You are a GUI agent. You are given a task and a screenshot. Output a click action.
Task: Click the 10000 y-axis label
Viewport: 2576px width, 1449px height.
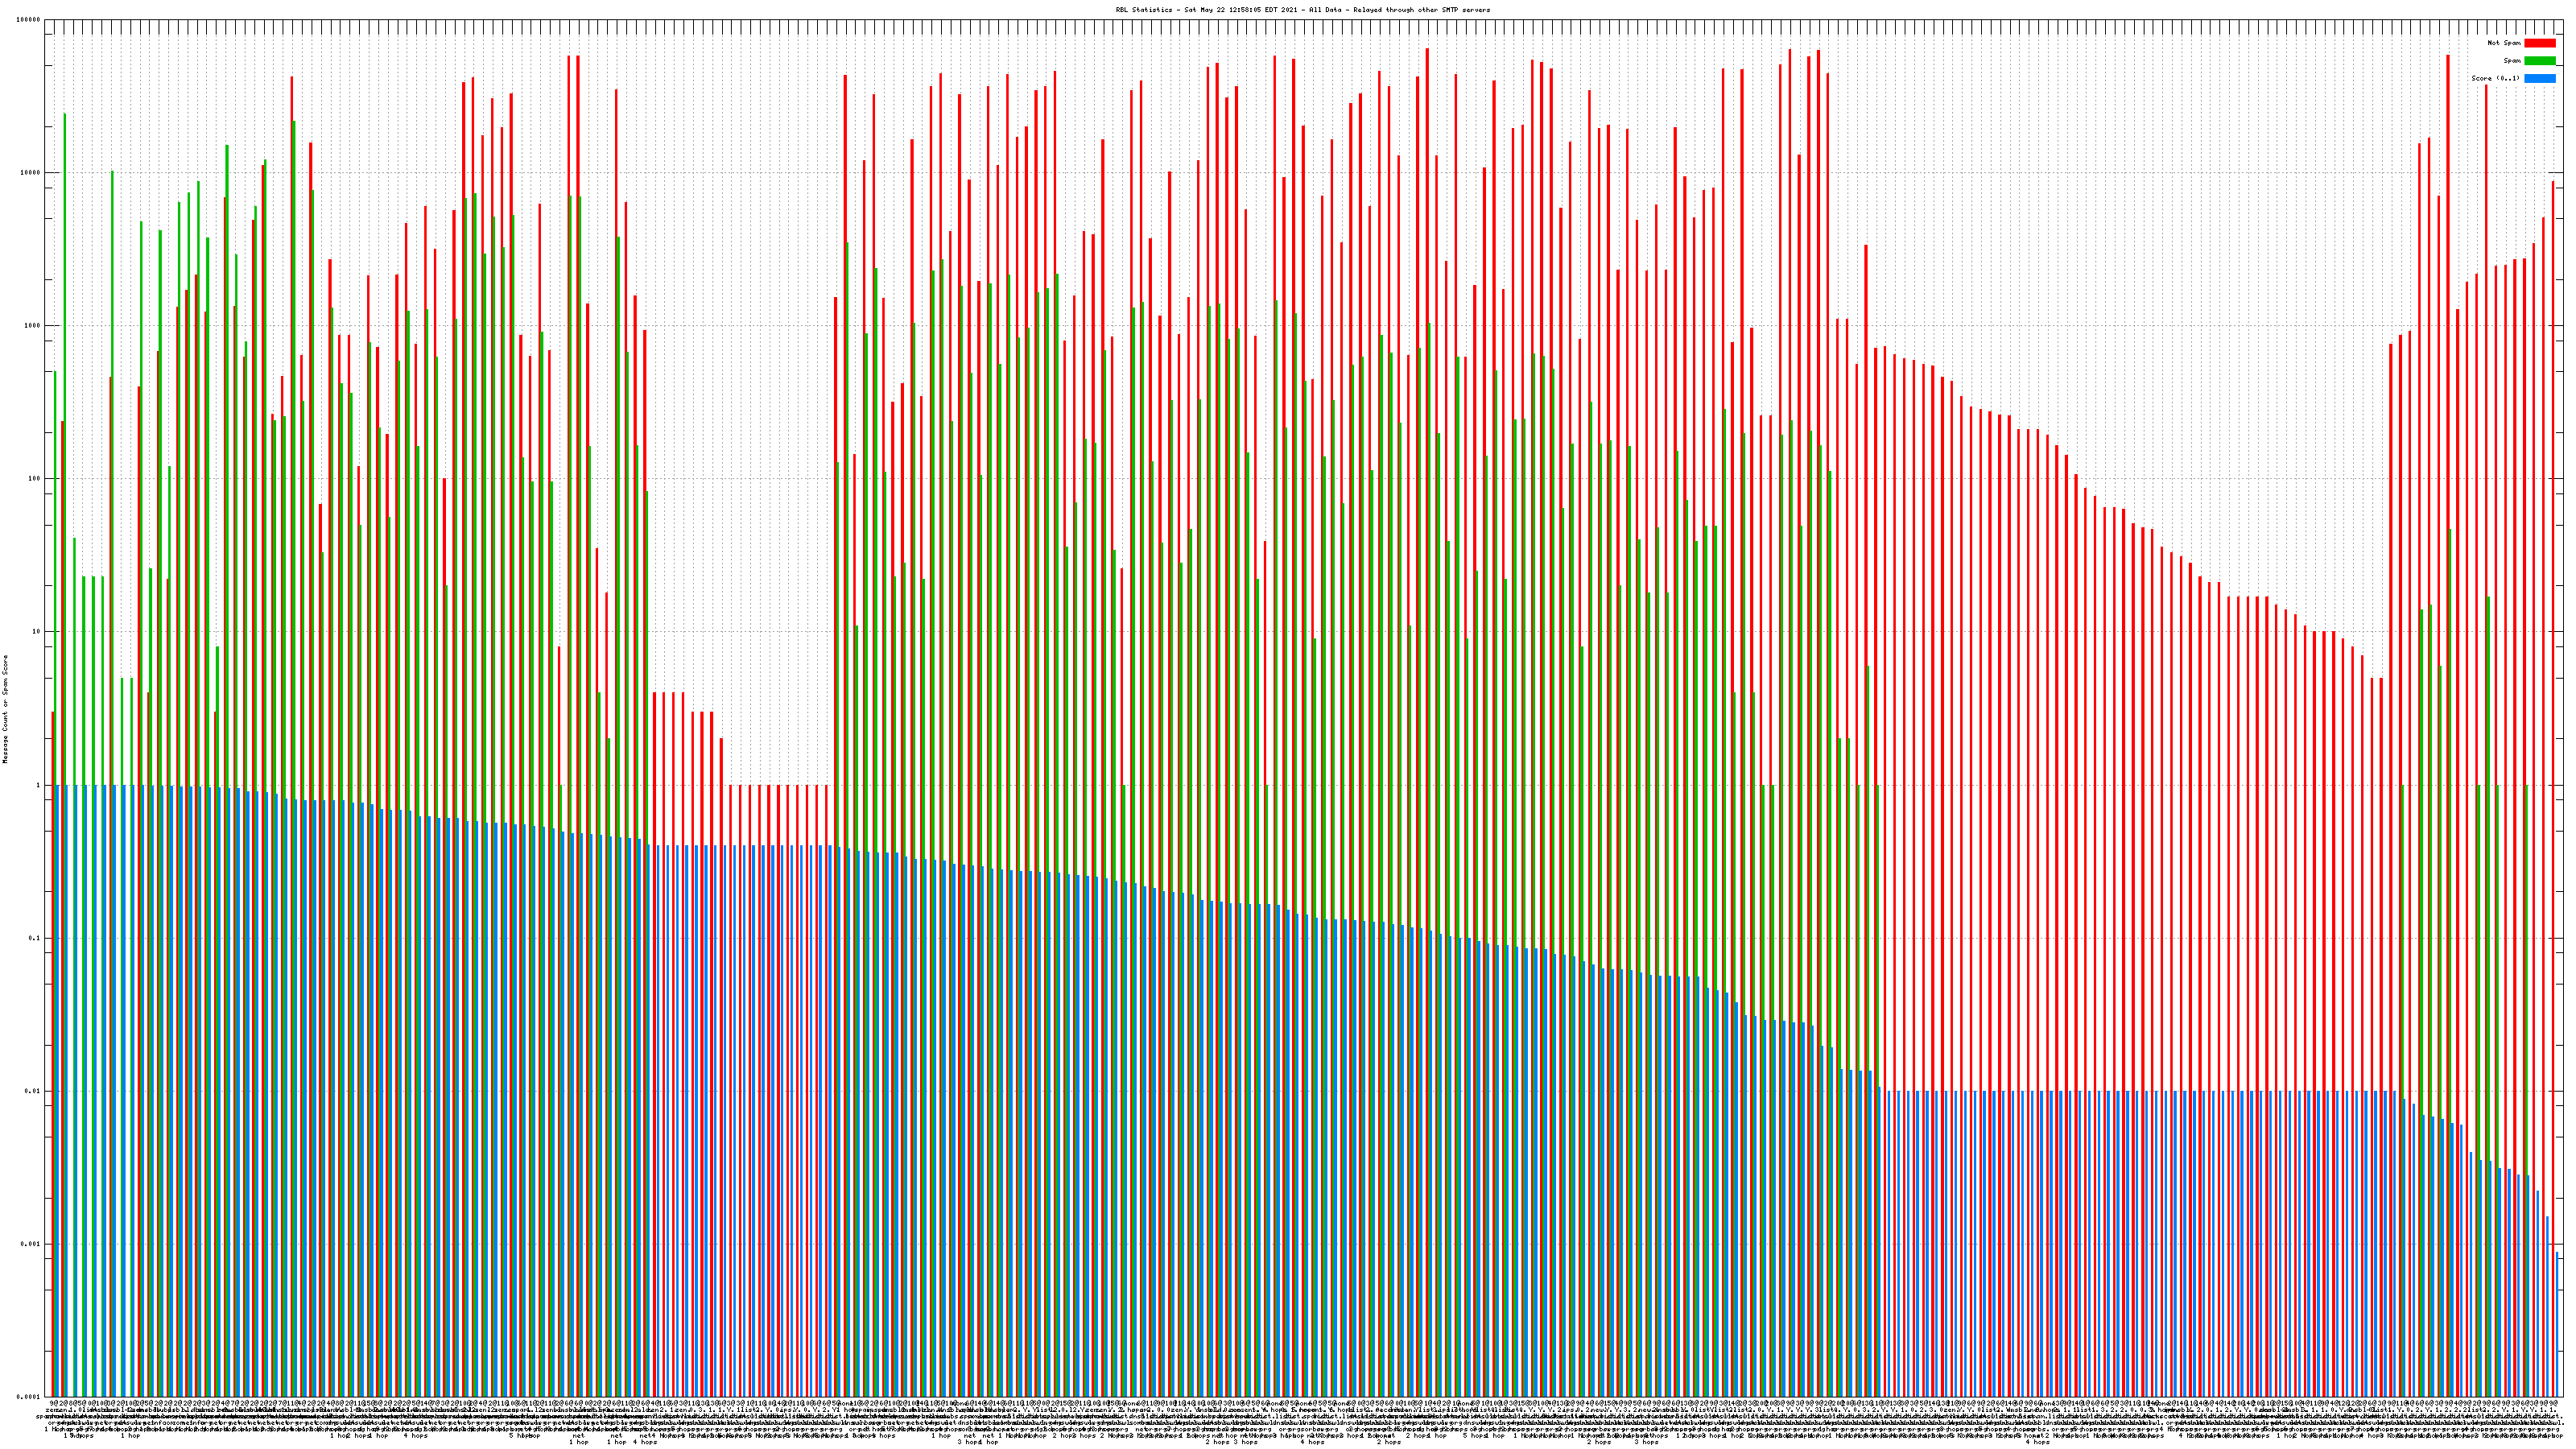click(x=31, y=173)
